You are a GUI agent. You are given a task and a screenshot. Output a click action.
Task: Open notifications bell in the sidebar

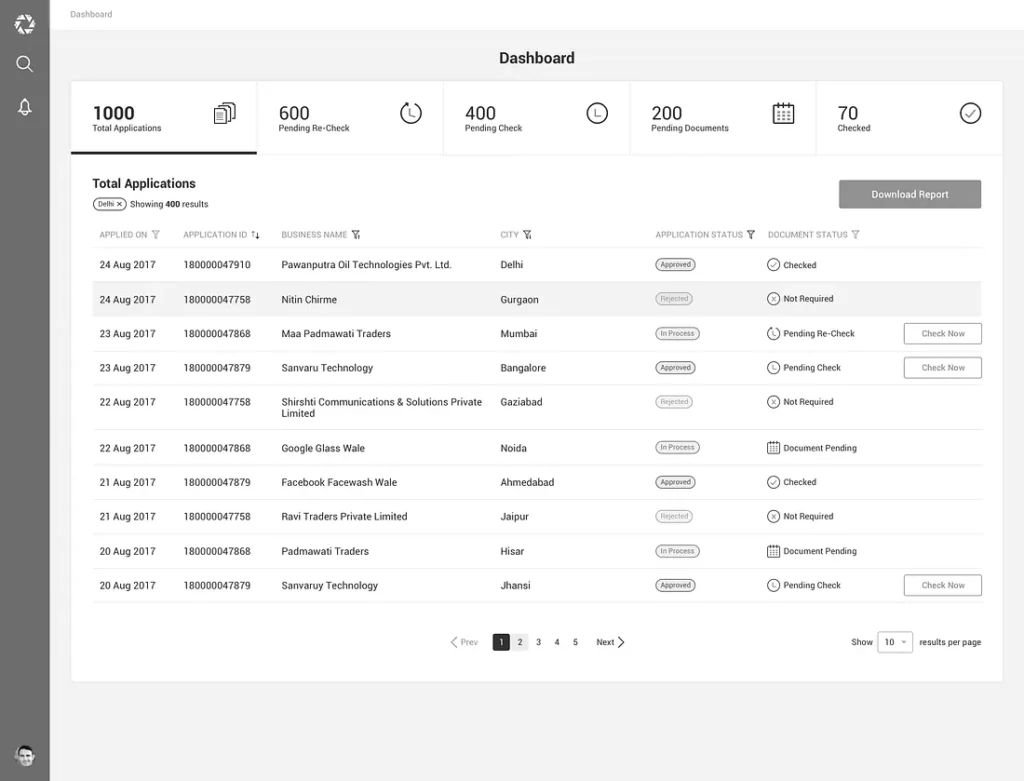[x=25, y=107]
